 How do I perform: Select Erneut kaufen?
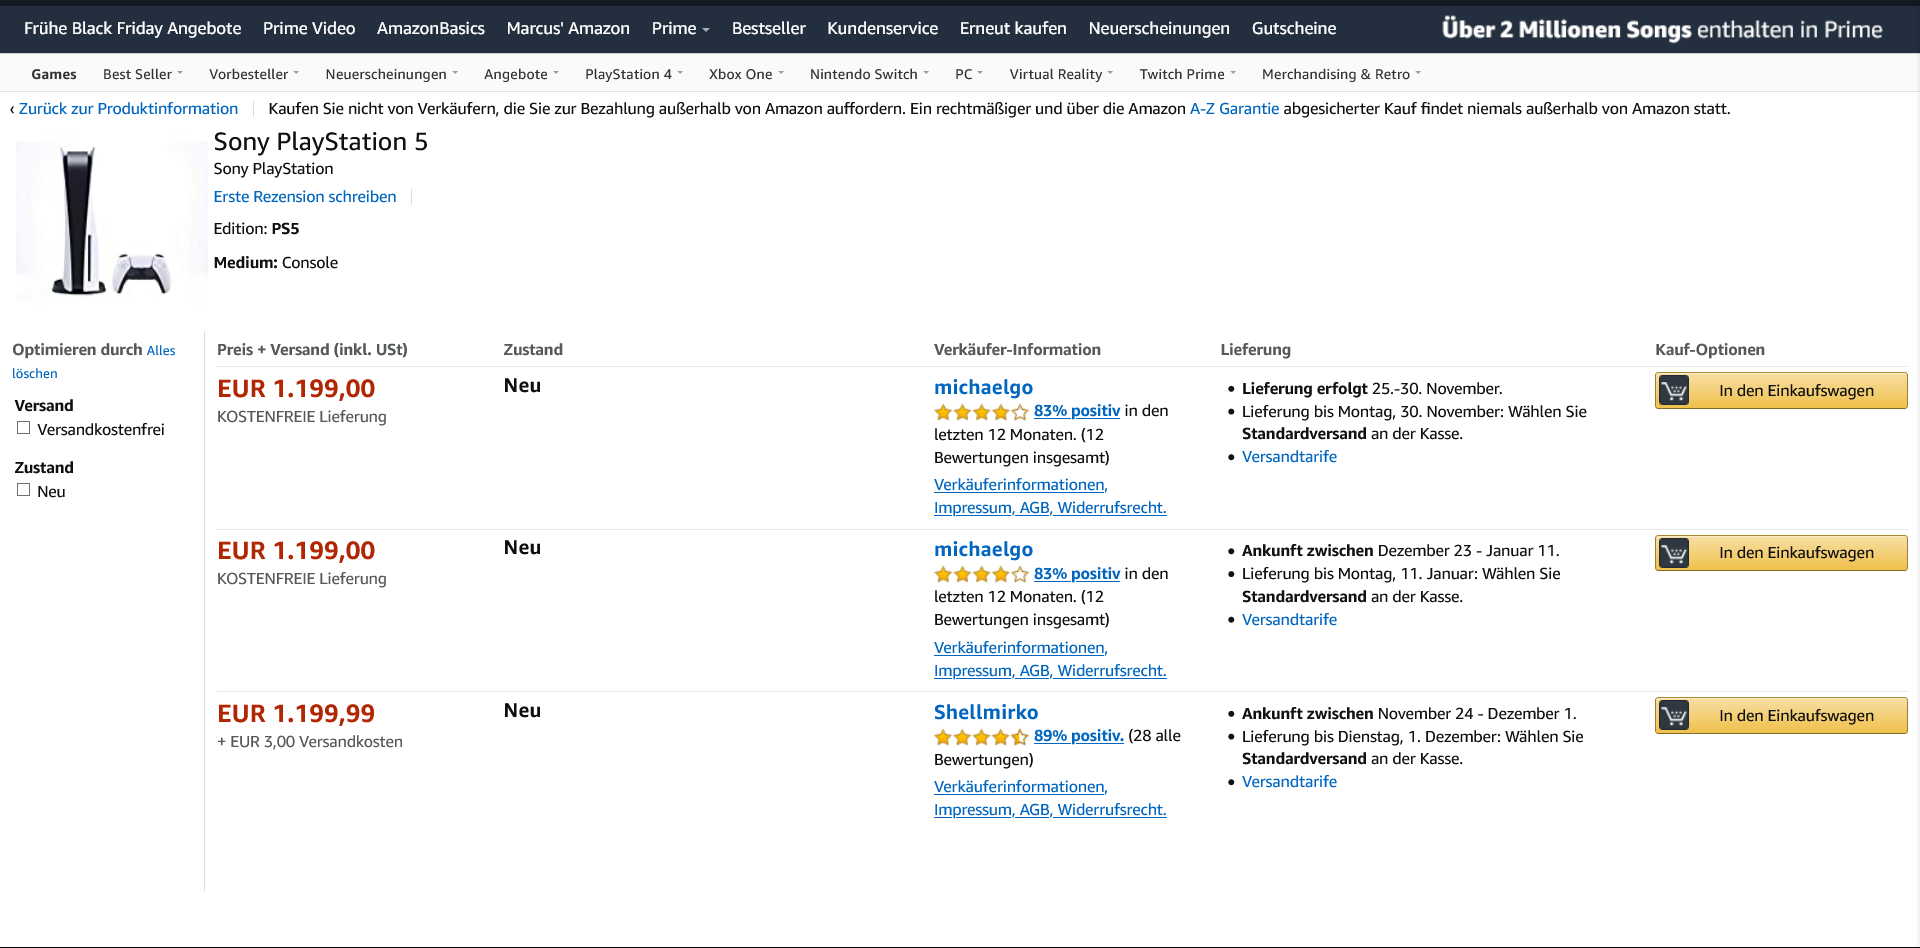click(1013, 28)
